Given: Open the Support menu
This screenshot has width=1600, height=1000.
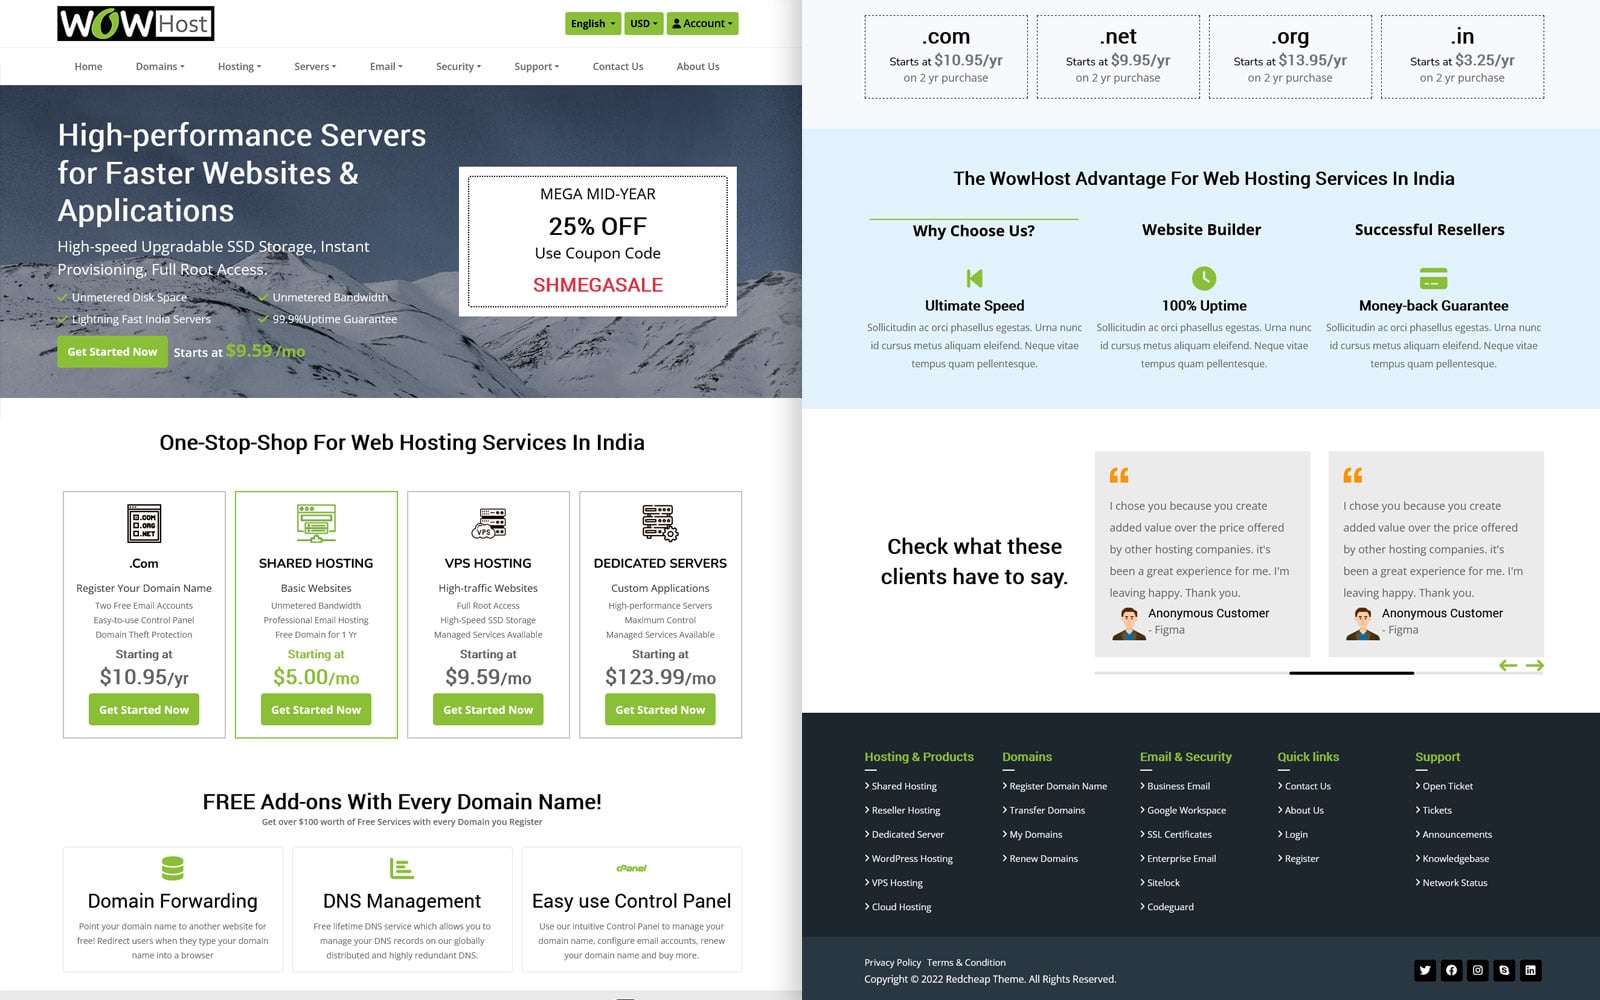Looking at the screenshot, I should point(536,66).
